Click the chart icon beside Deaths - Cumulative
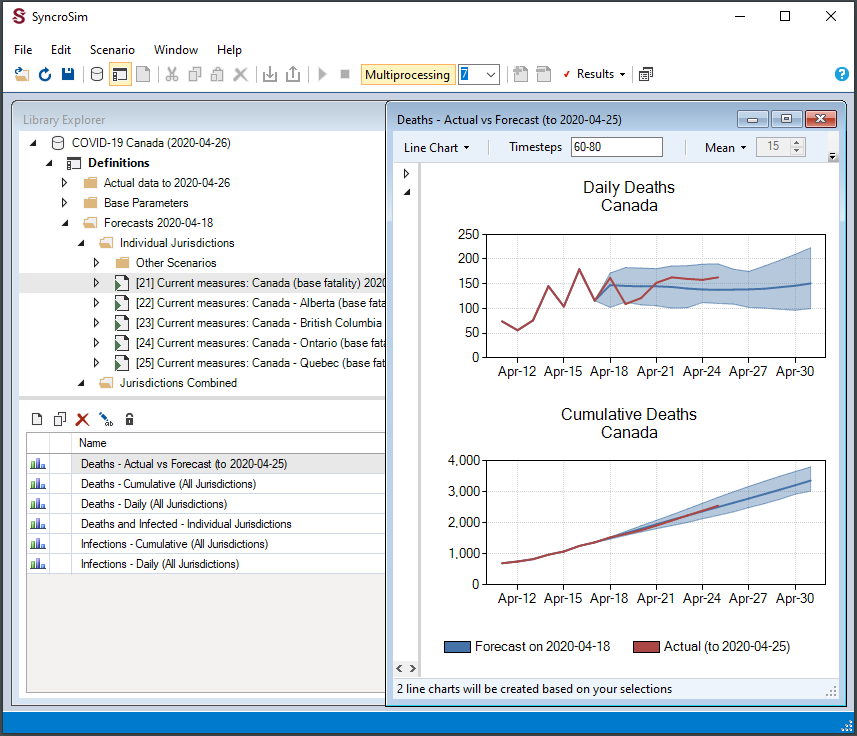Image resolution: width=857 pixels, height=736 pixels. pos(38,484)
